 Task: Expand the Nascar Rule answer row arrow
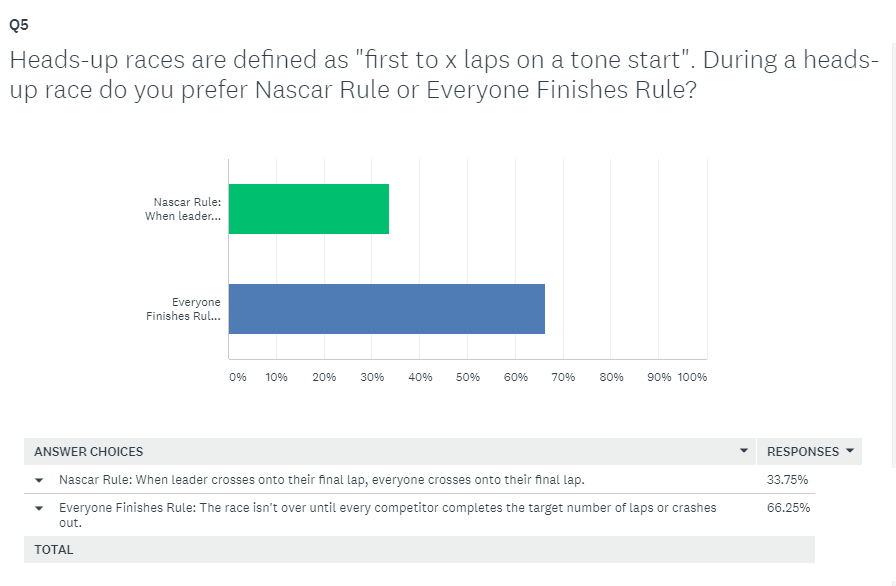point(39,480)
